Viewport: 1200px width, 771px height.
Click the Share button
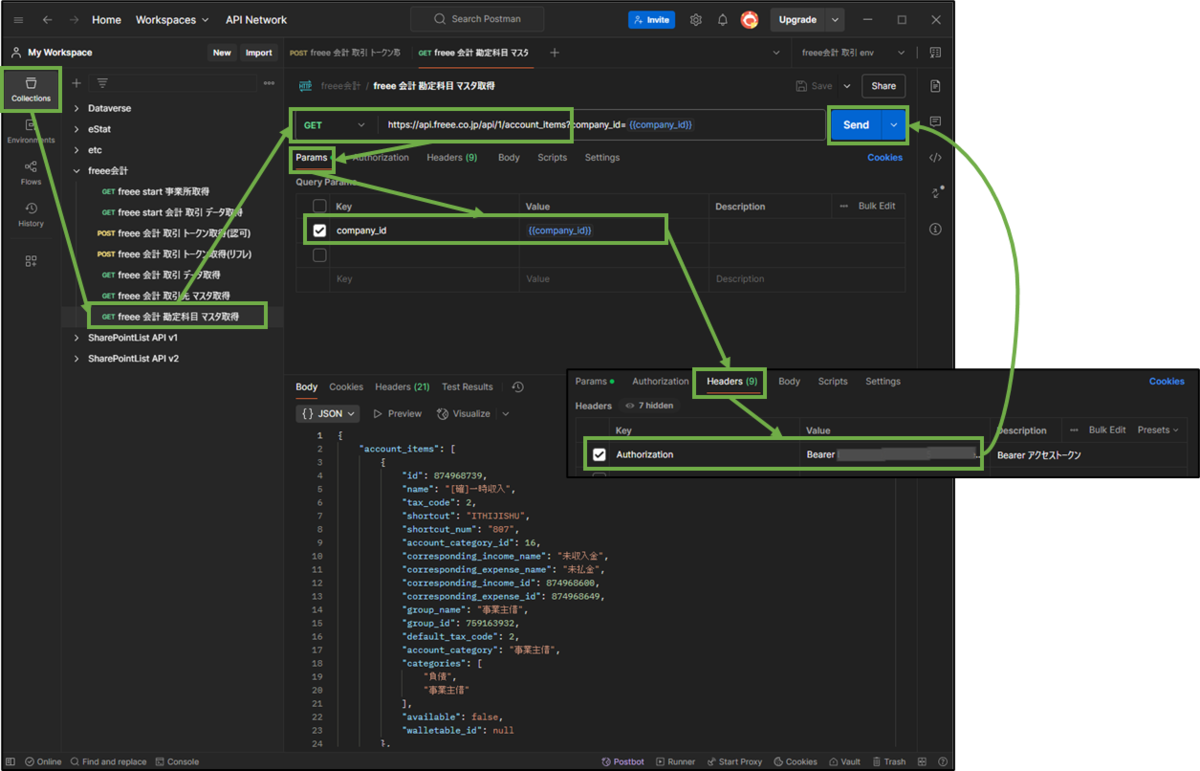(884, 86)
